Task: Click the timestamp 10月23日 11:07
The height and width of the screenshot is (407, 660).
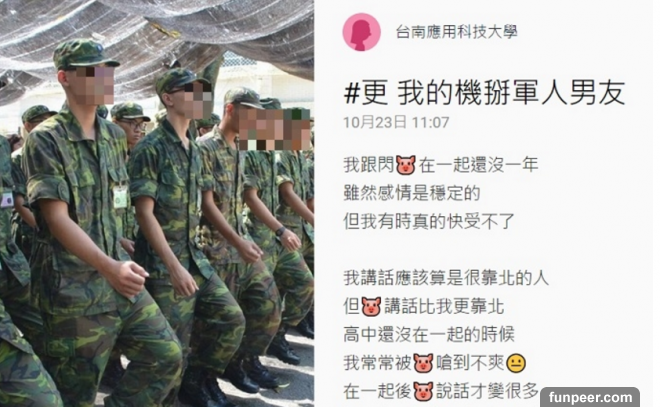Action: click(x=396, y=122)
